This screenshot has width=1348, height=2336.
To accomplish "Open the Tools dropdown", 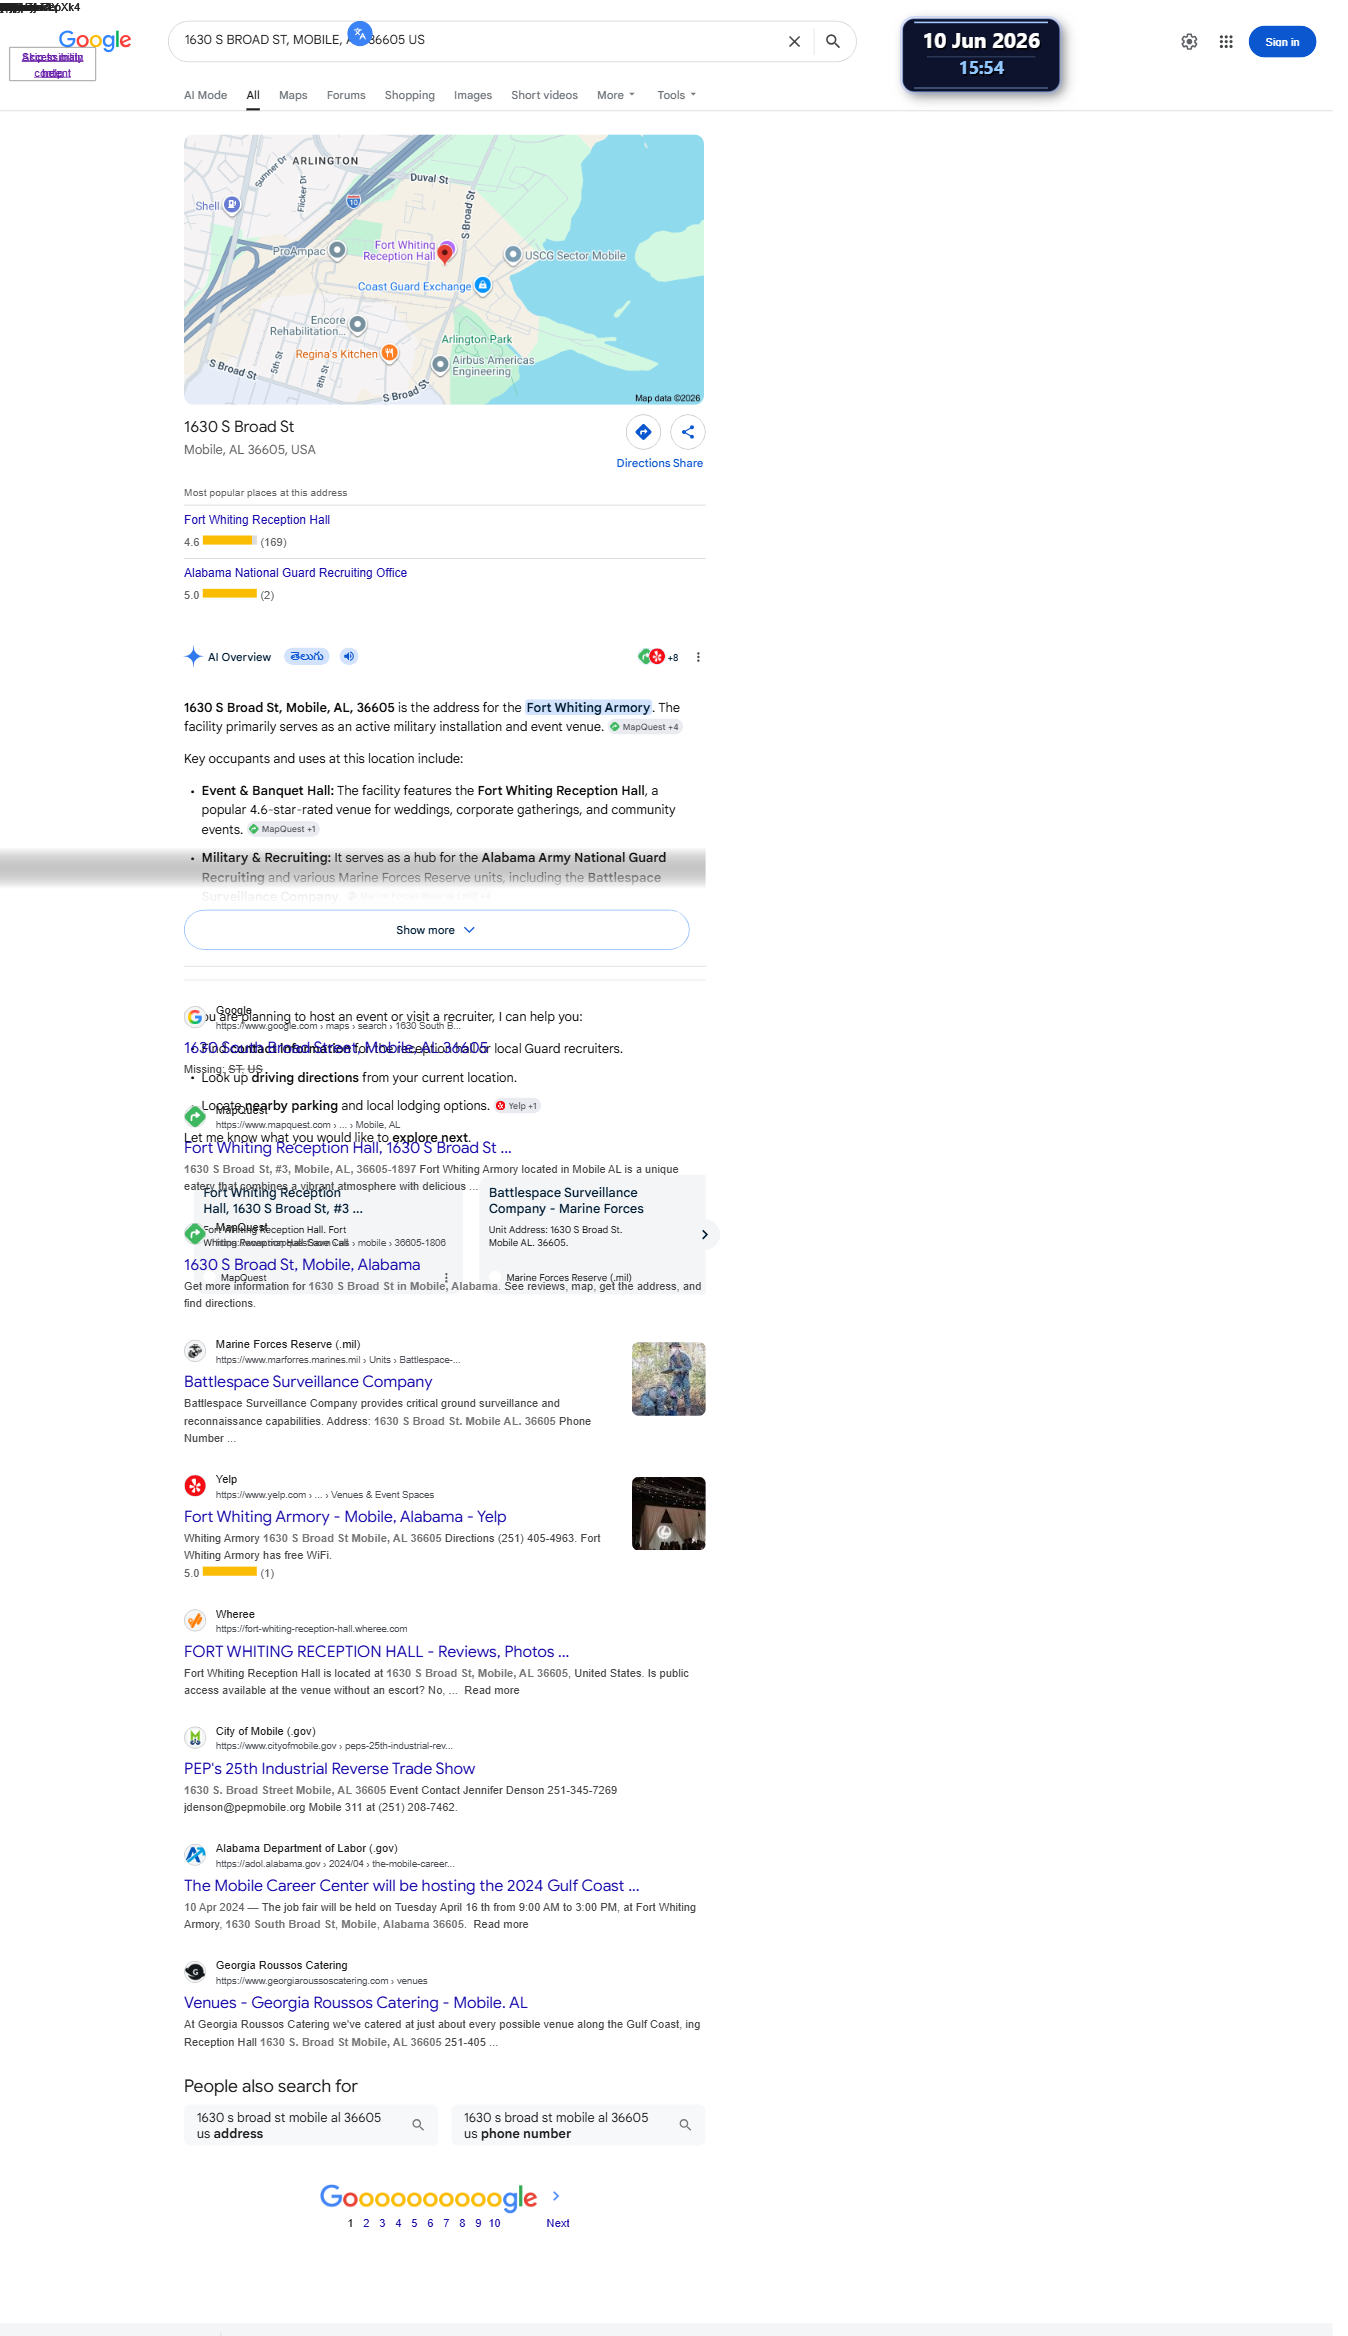I will point(677,95).
